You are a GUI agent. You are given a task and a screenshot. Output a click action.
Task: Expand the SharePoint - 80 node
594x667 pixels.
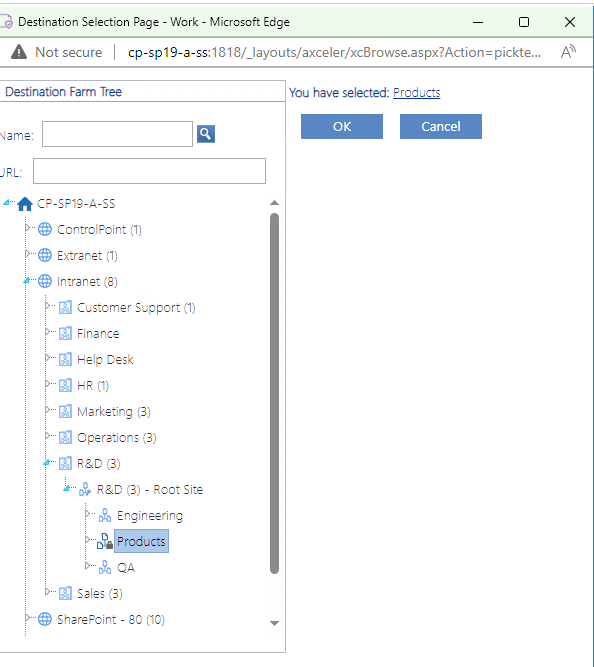(28, 617)
